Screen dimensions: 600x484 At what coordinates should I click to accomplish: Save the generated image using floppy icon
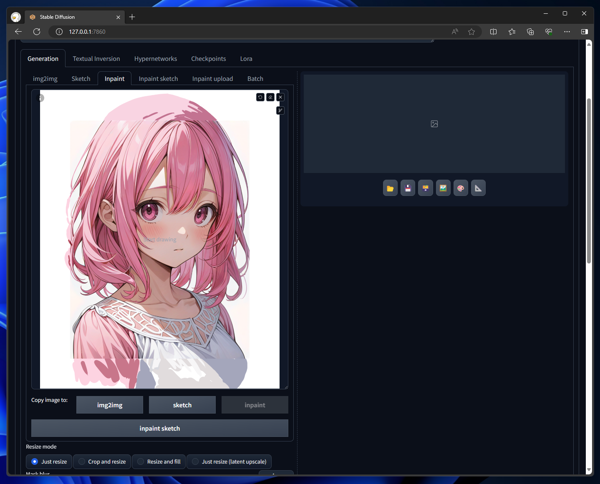pos(408,188)
